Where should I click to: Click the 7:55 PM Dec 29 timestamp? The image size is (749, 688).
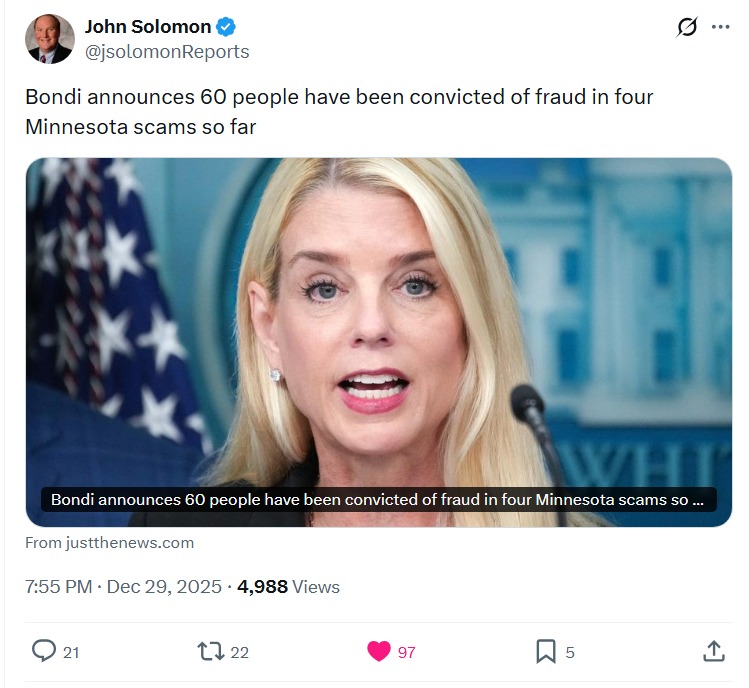(x=123, y=587)
